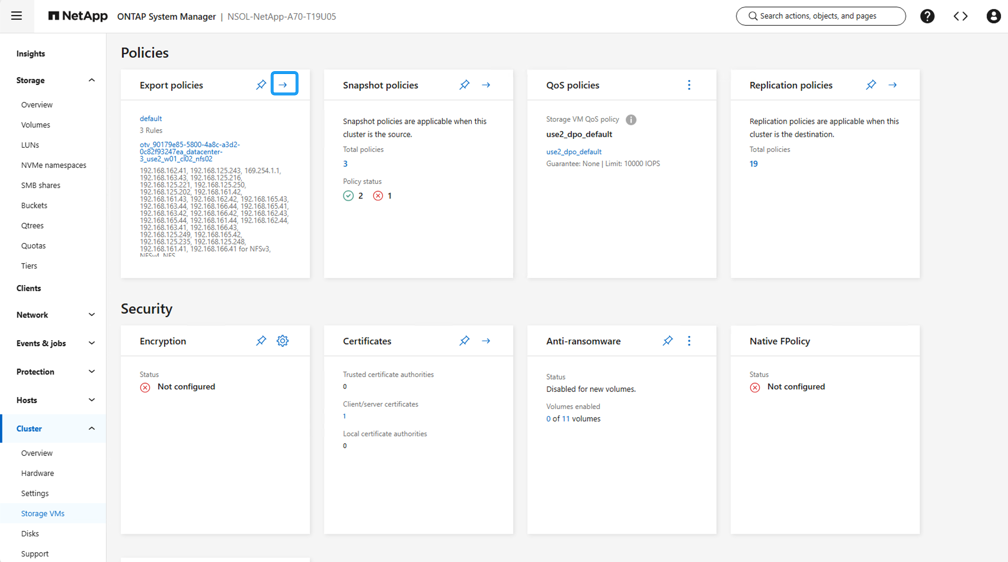Open Export policies arrow
The width and height of the screenshot is (1008, 562).
[284, 84]
